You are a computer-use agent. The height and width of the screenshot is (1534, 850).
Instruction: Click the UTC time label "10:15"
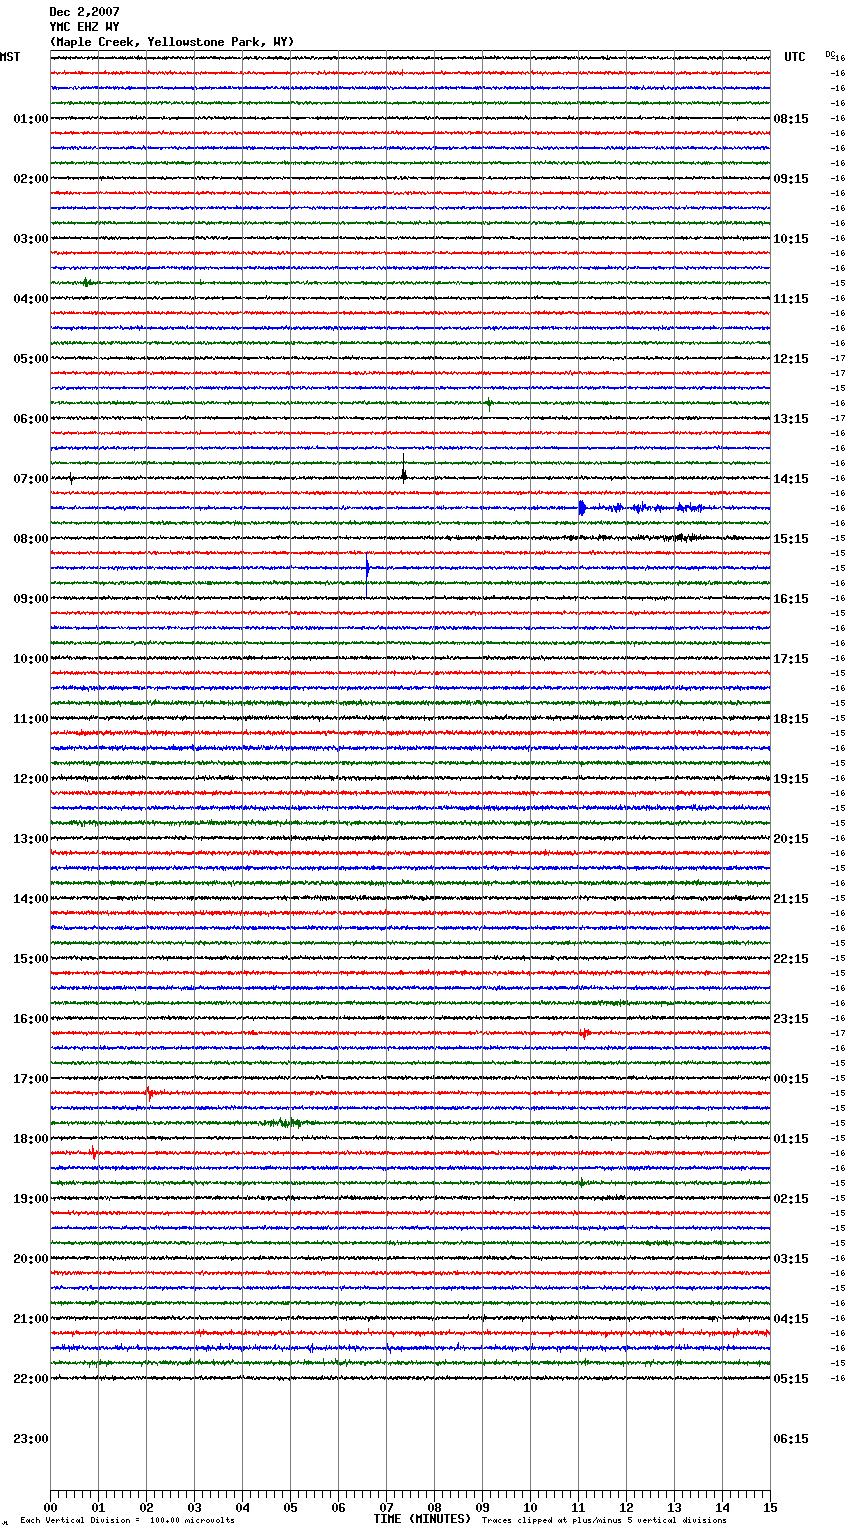[791, 239]
